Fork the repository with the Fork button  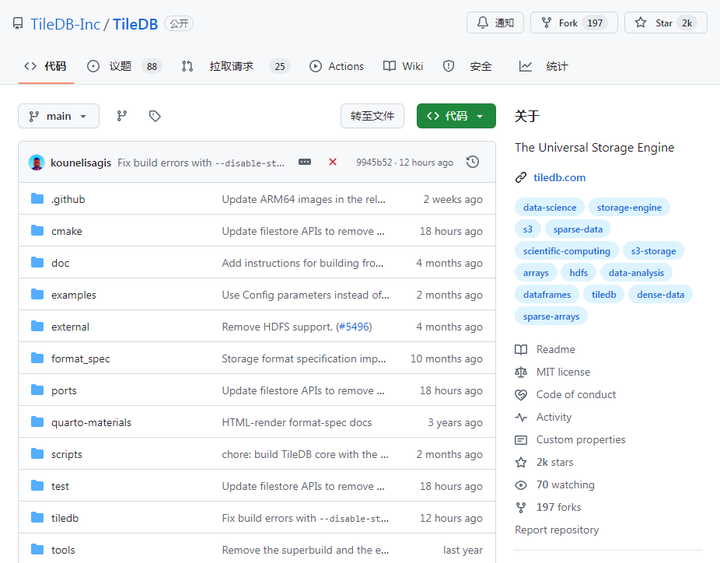(x=574, y=23)
